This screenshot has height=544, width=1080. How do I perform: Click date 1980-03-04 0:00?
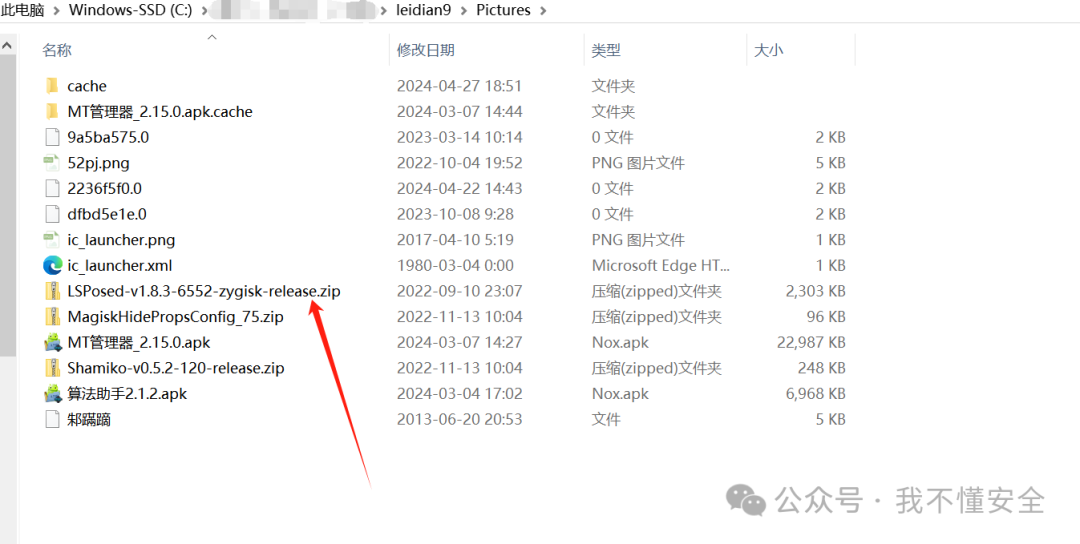tap(455, 265)
